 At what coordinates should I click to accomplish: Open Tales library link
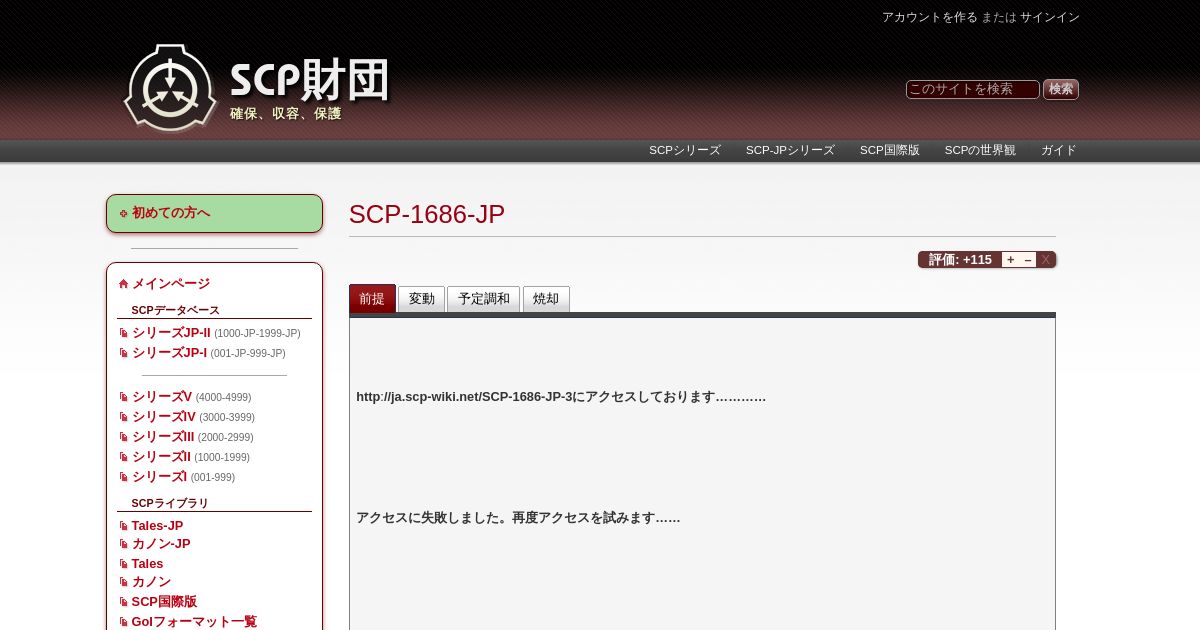point(147,564)
